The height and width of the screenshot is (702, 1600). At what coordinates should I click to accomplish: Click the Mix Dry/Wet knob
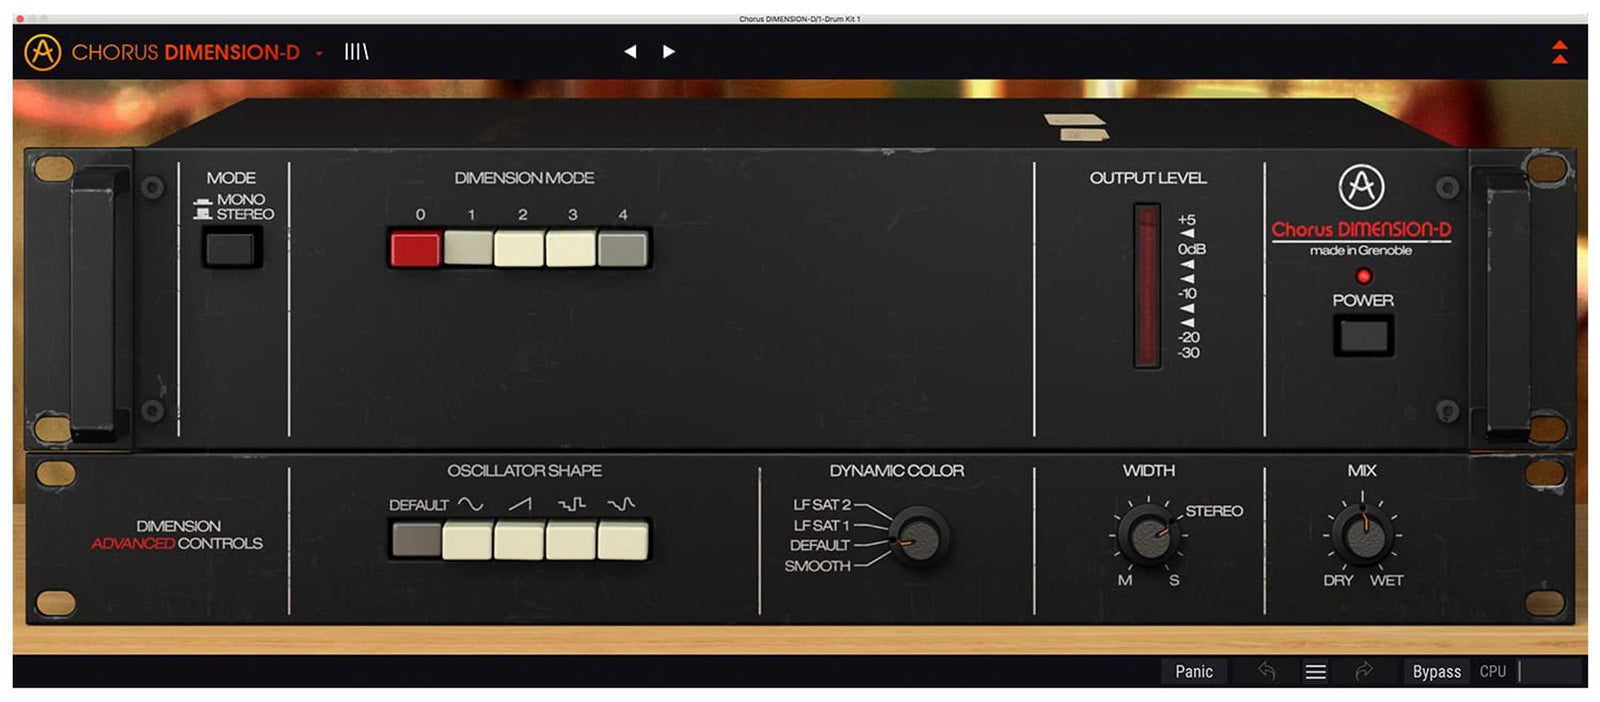point(1362,535)
